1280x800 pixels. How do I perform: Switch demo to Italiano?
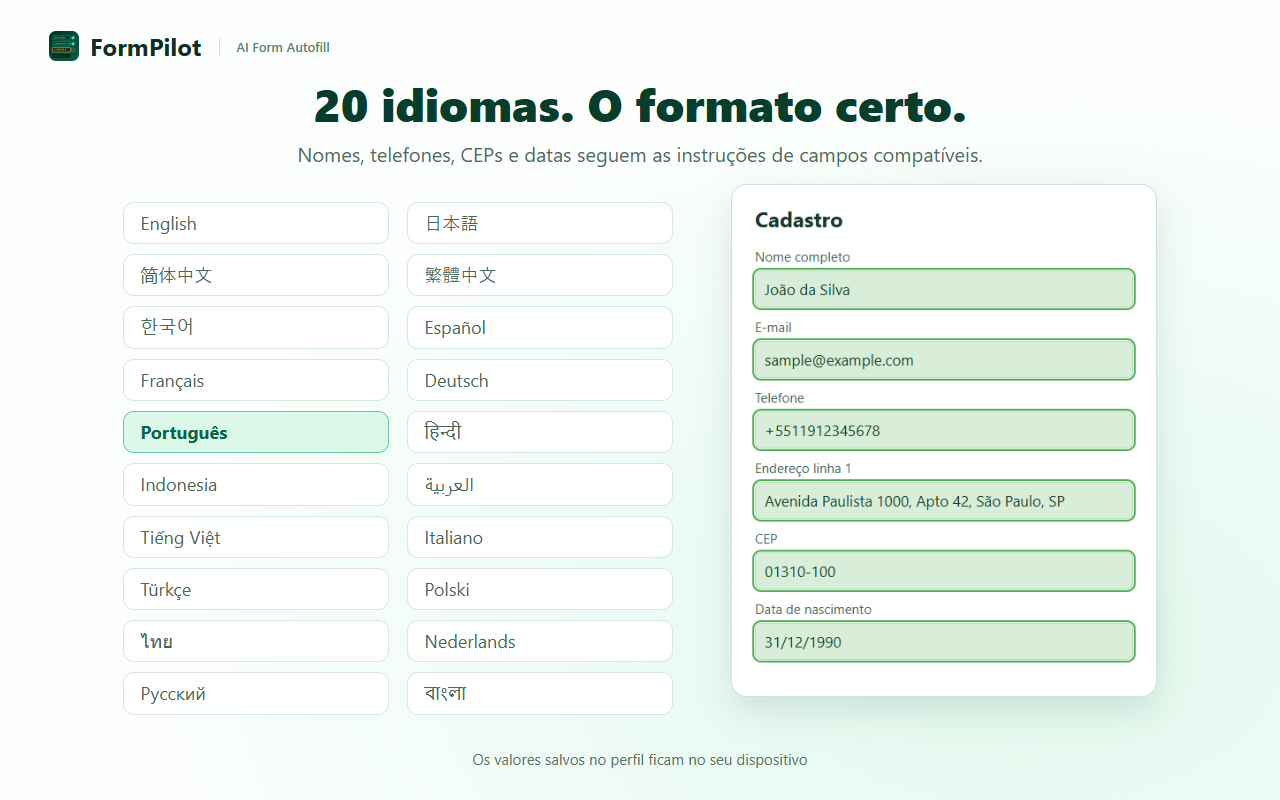[540, 537]
